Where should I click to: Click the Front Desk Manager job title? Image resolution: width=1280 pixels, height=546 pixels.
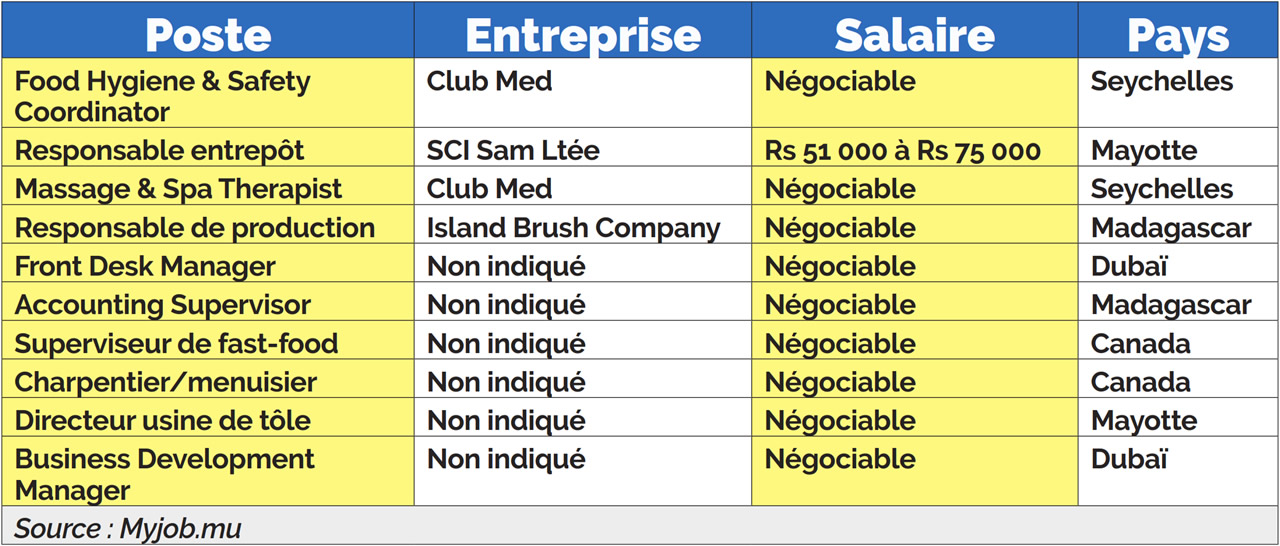tap(145, 266)
